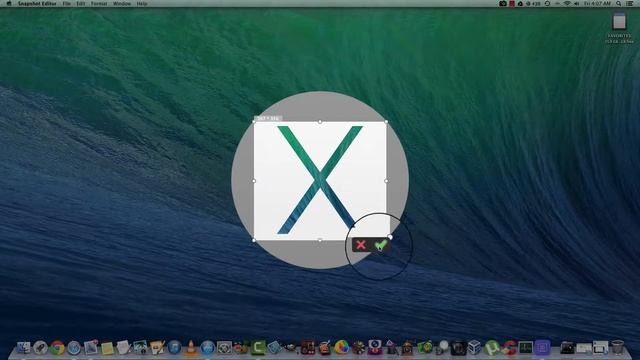Open Spotlight search magnifier
Image resolution: width=640 pixels, height=360 pixels.
click(x=619, y=3)
